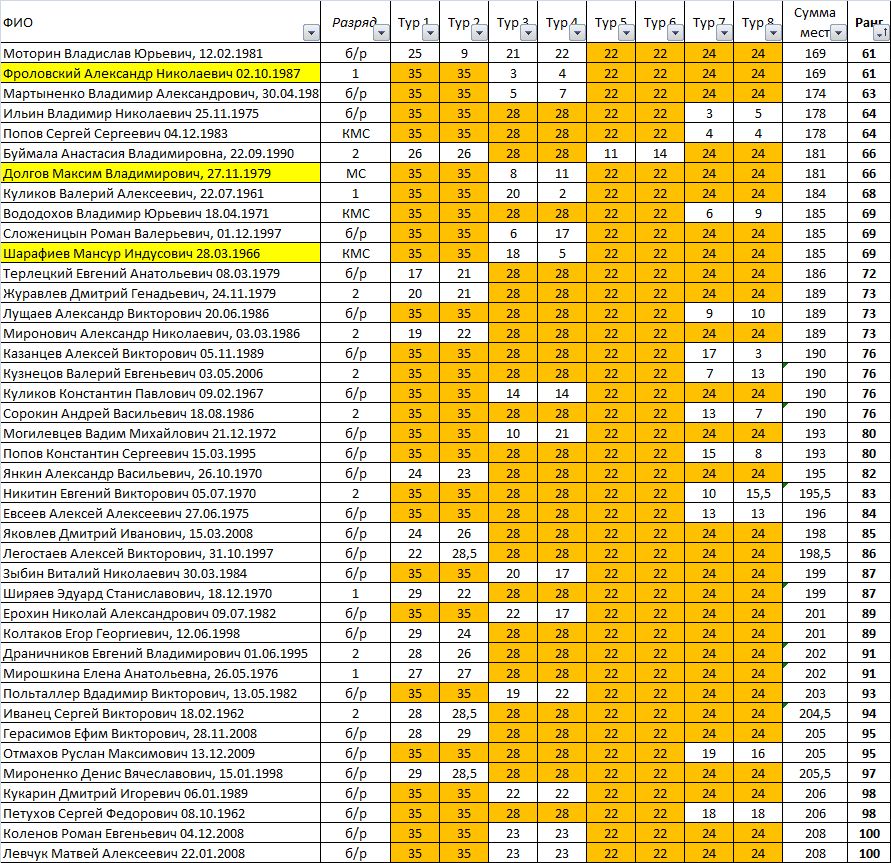Open the Ранг sorted filter dropdown
The width and height of the screenshot is (891, 863).
point(880,34)
